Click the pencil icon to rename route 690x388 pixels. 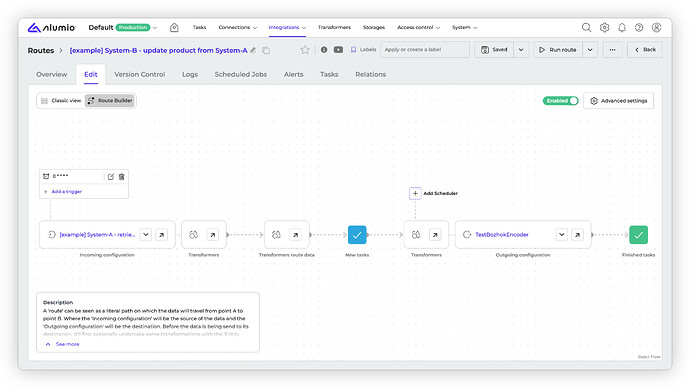point(253,50)
